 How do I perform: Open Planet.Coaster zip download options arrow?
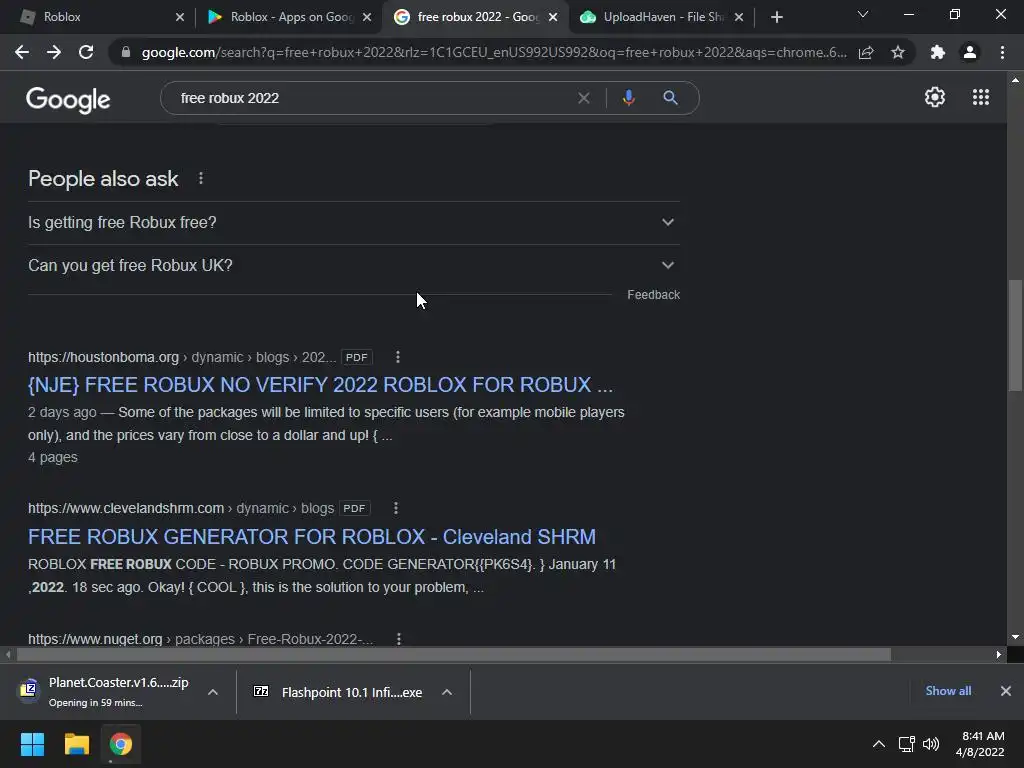click(213, 692)
